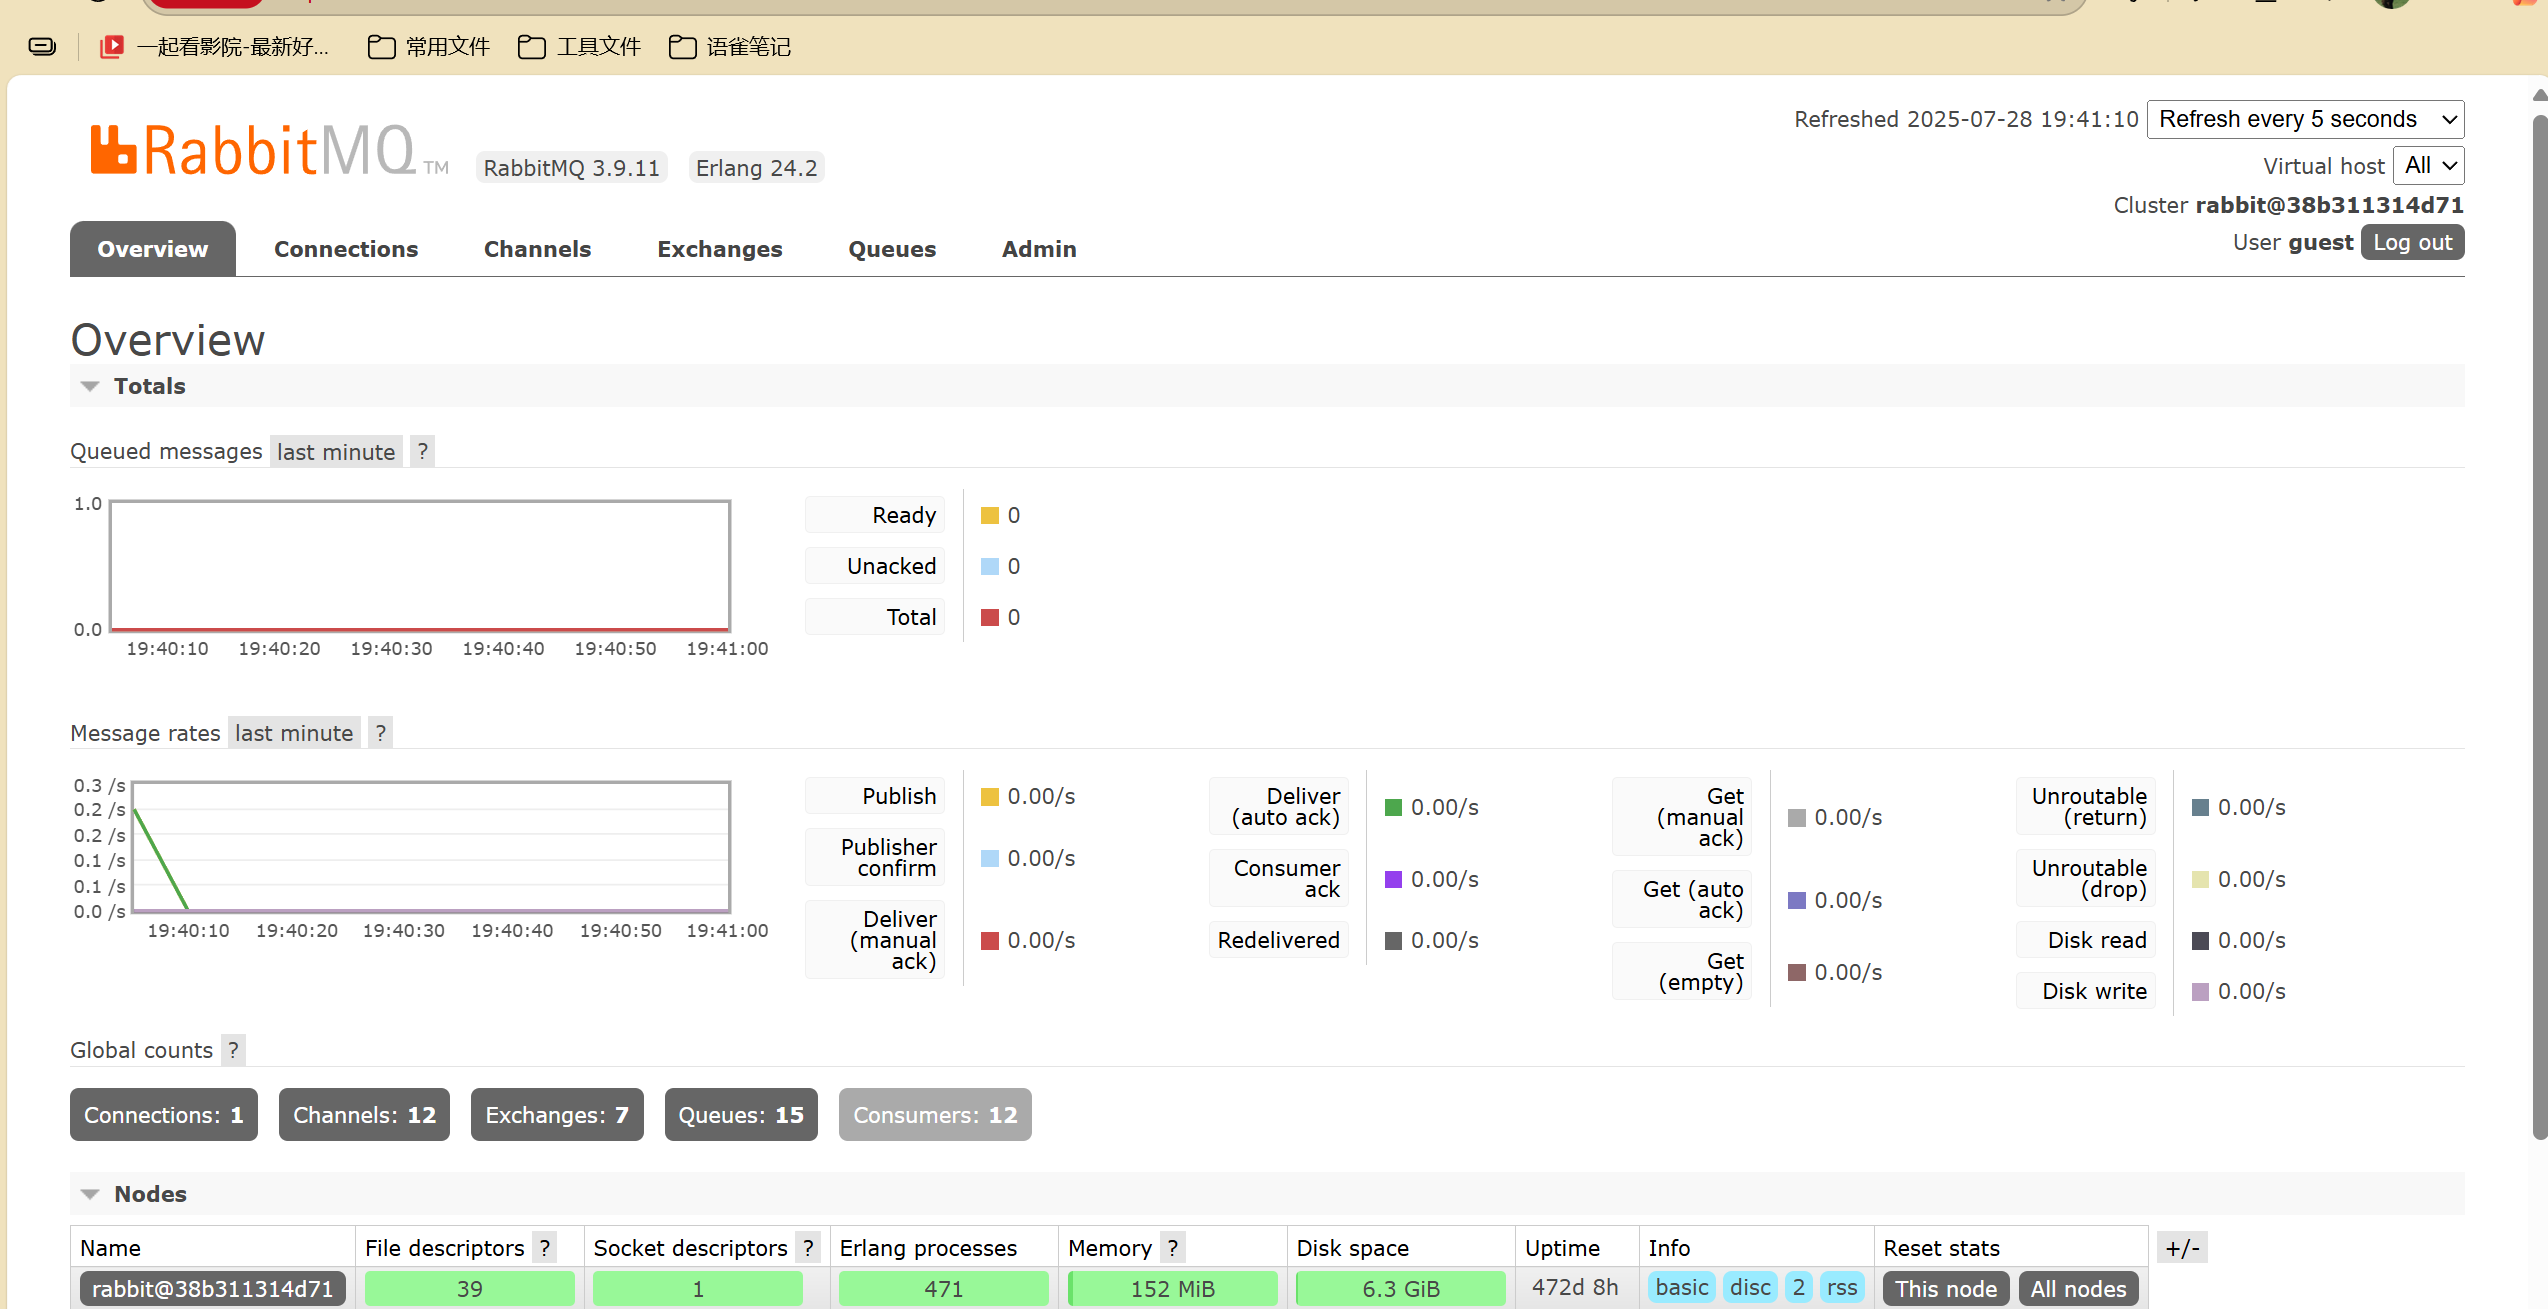Click the RabbitMQ logo
This screenshot has width=2548, height=1309.
(268, 151)
